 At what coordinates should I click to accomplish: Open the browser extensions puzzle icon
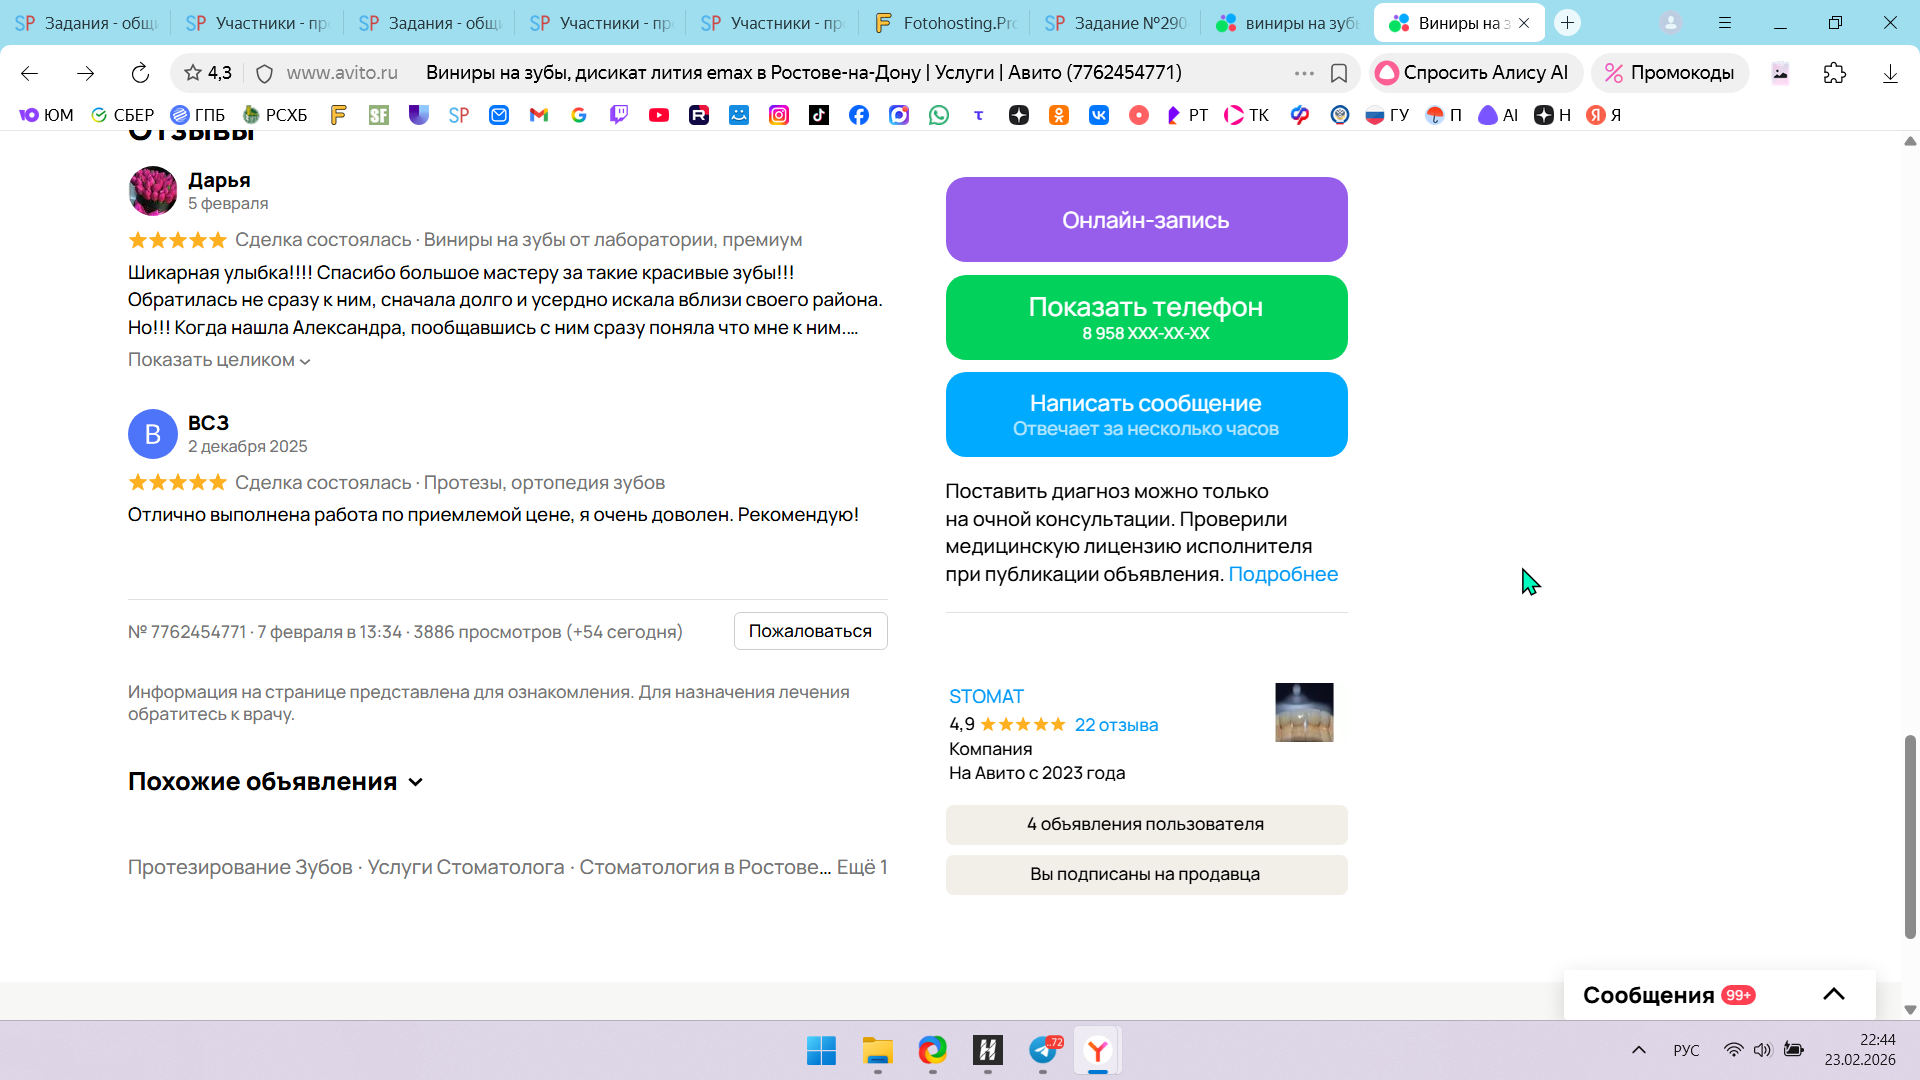(1834, 73)
